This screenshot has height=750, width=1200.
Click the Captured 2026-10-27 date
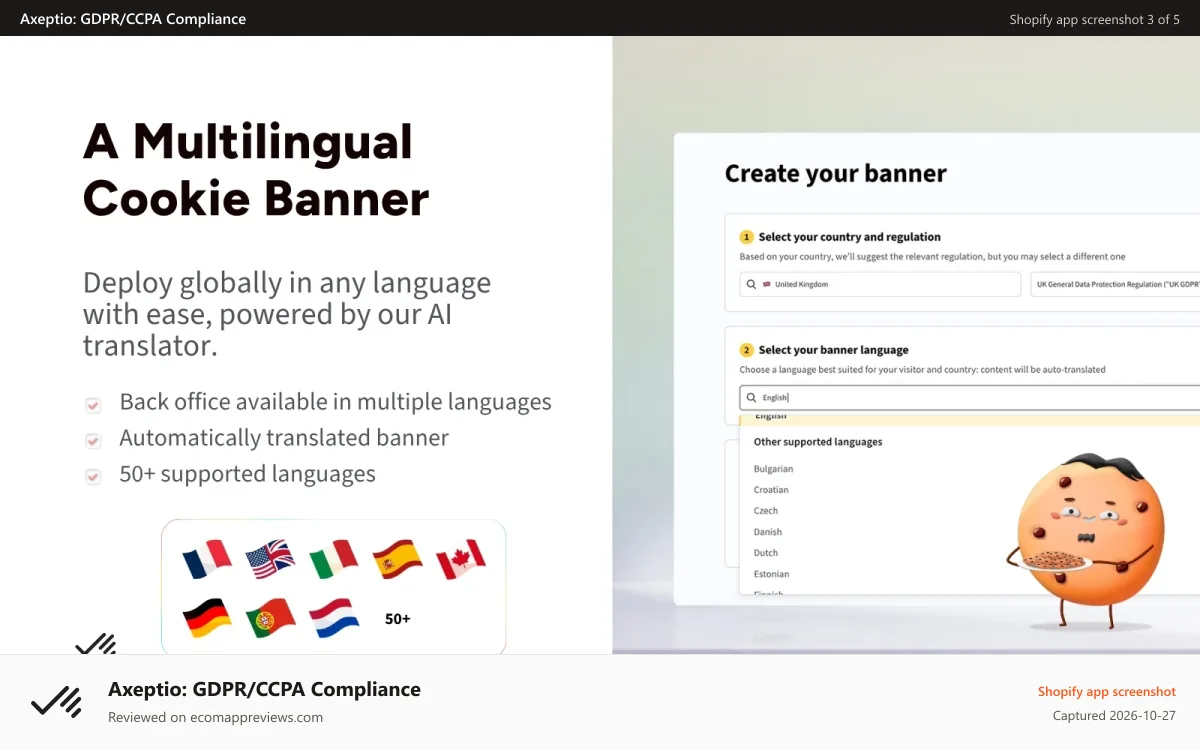click(1114, 715)
